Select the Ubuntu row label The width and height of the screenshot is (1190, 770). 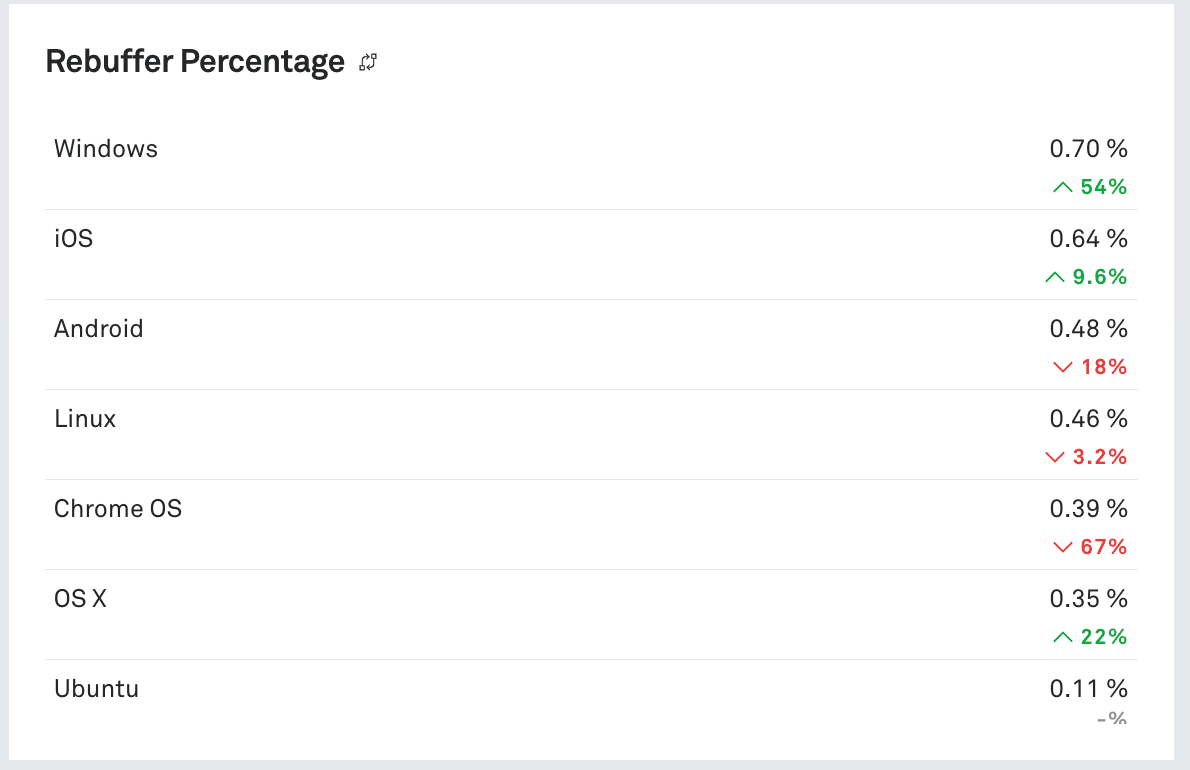point(96,689)
